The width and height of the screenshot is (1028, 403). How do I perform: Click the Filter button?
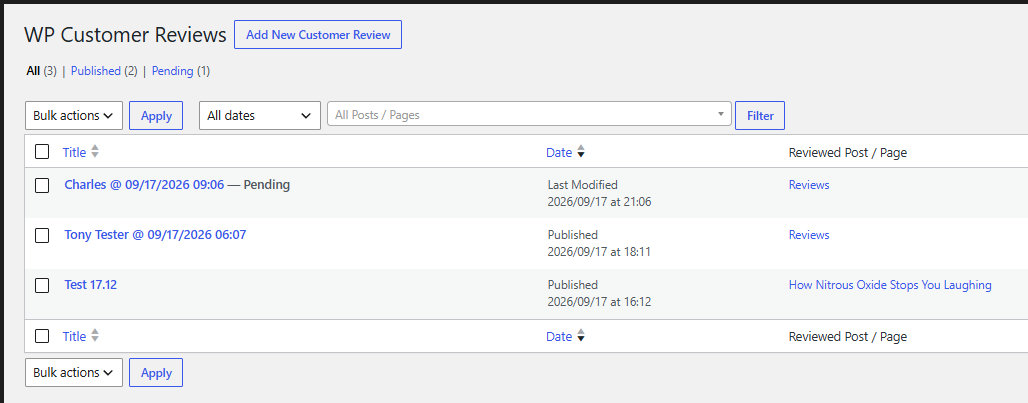[760, 115]
